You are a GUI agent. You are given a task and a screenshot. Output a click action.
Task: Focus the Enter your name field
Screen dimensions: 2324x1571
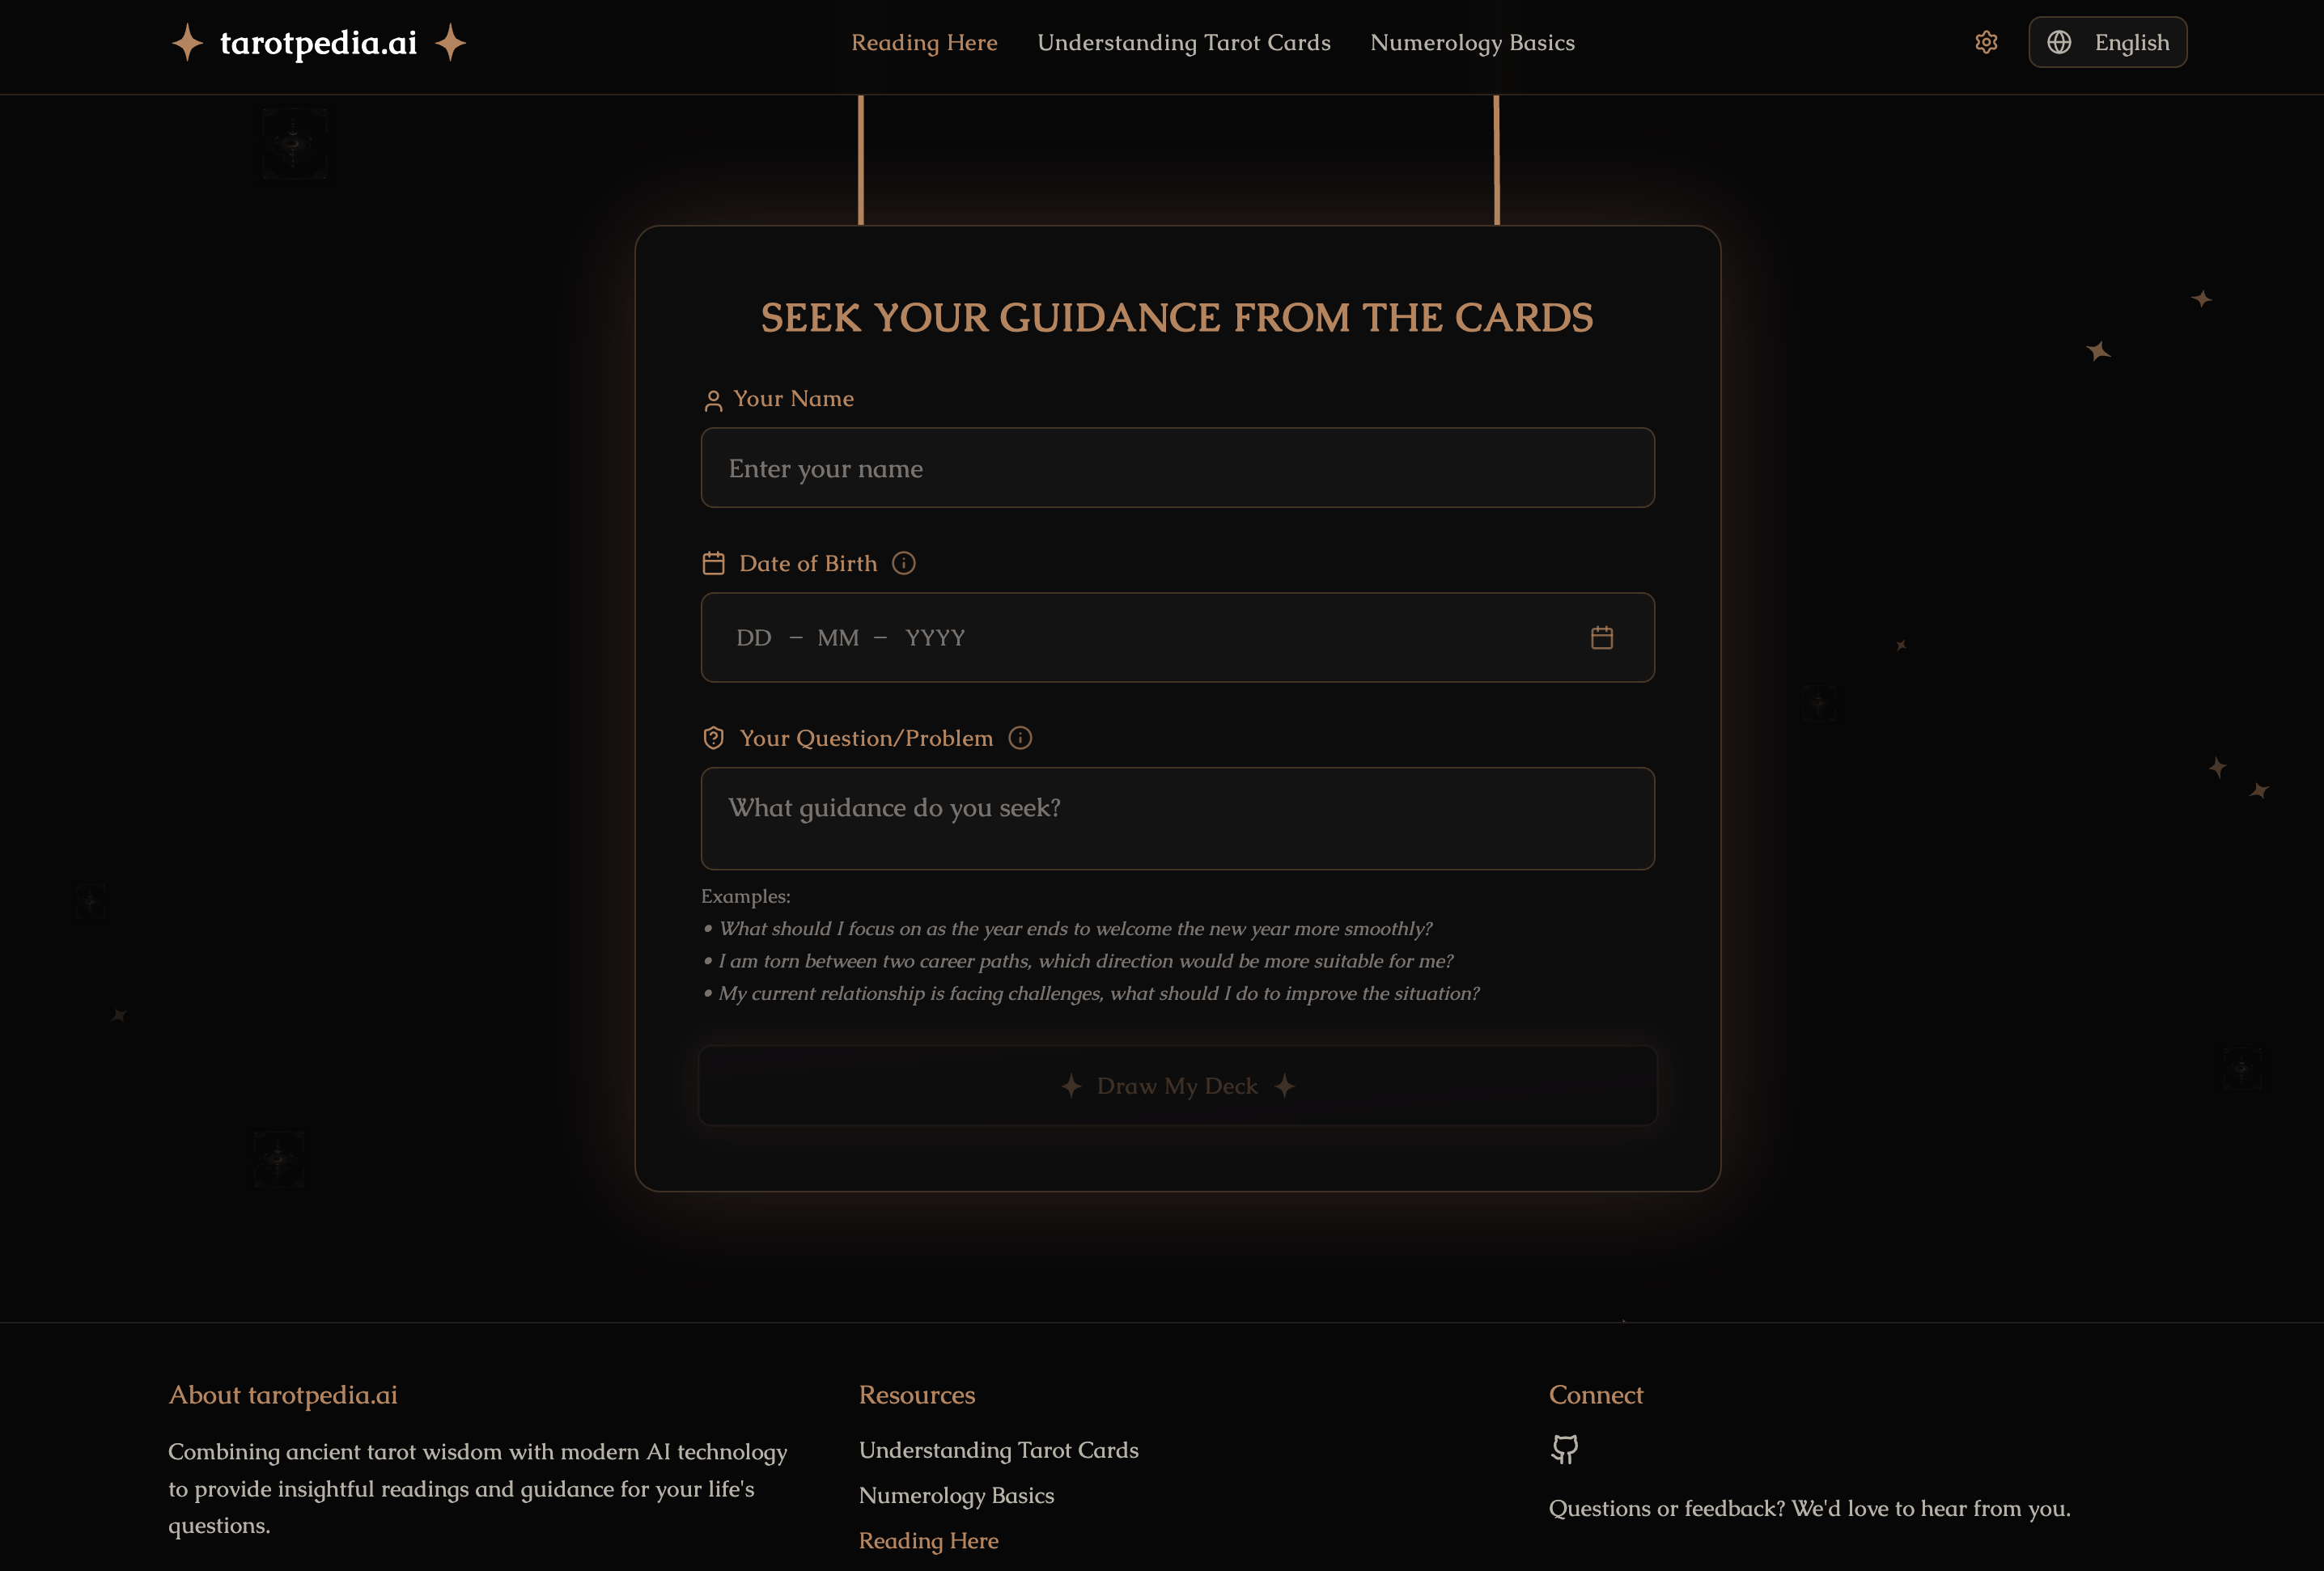(x=1177, y=468)
